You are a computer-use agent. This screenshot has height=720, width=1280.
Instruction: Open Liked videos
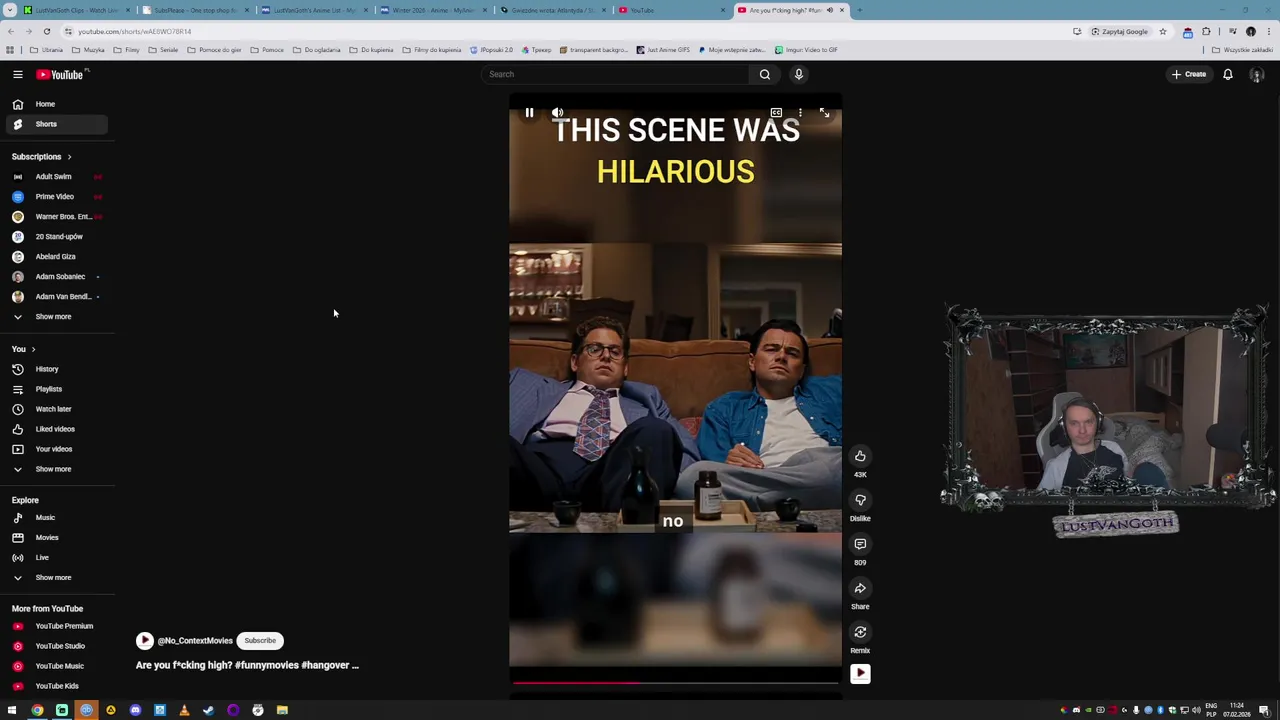coord(55,429)
